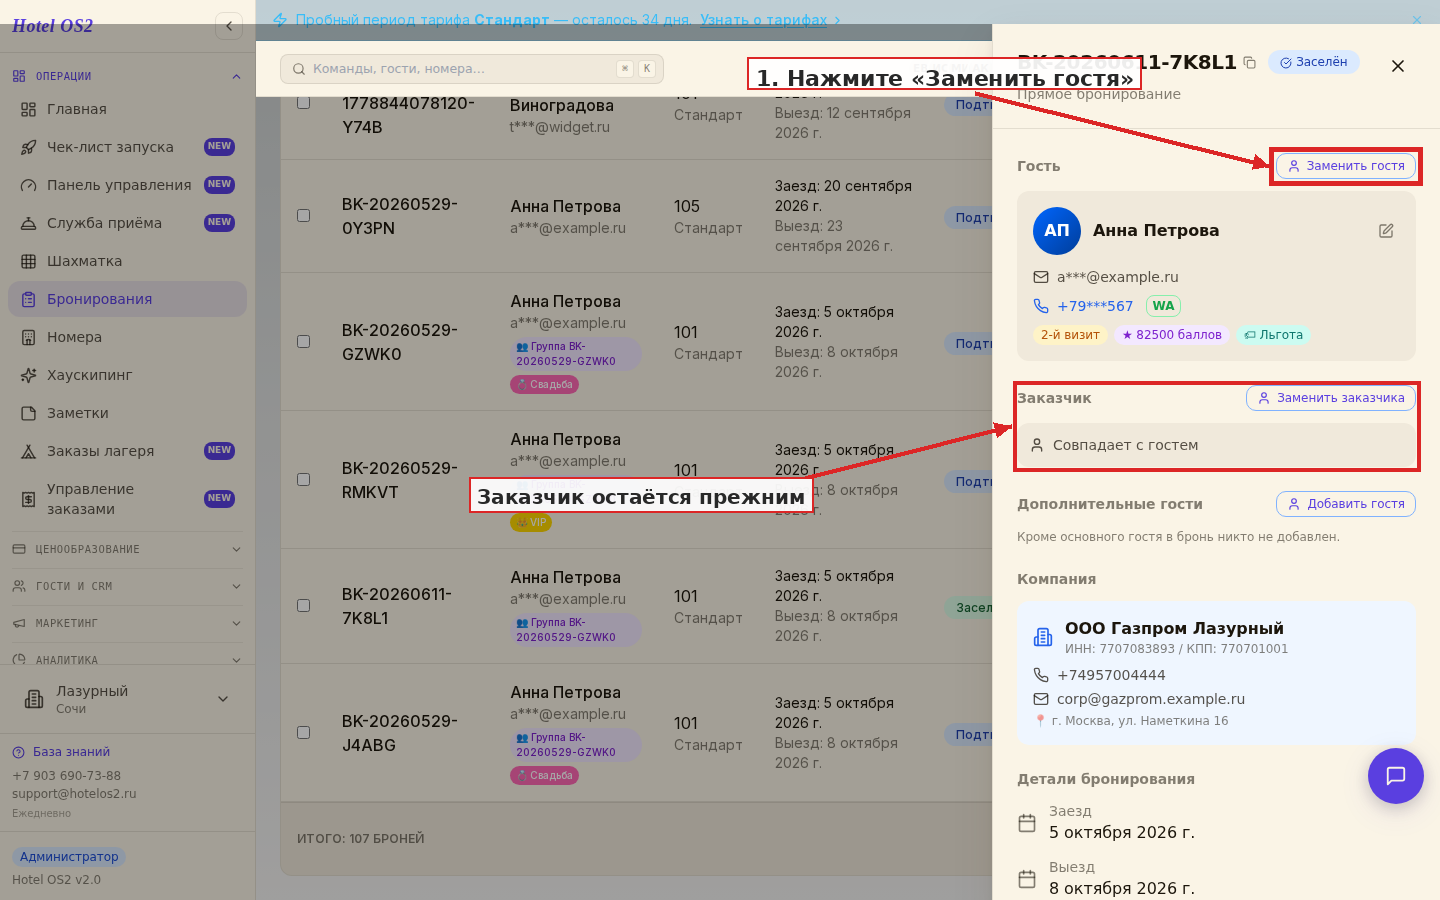Close the booking detail panel

tap(1398, 66)
